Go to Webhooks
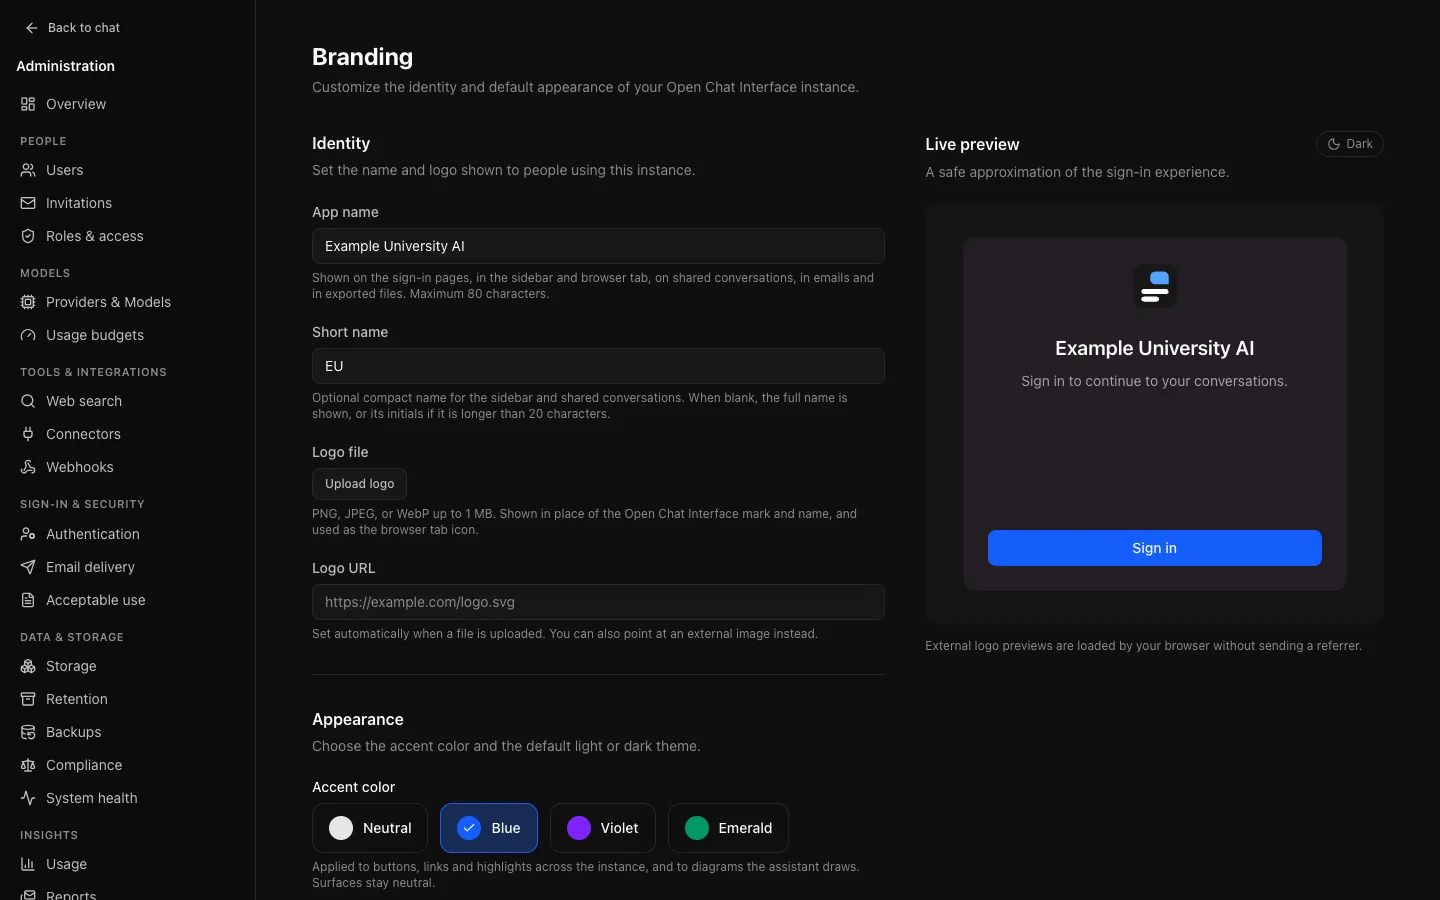The width and height of the screenshot is (1440, 900). [x=127, y=467]
